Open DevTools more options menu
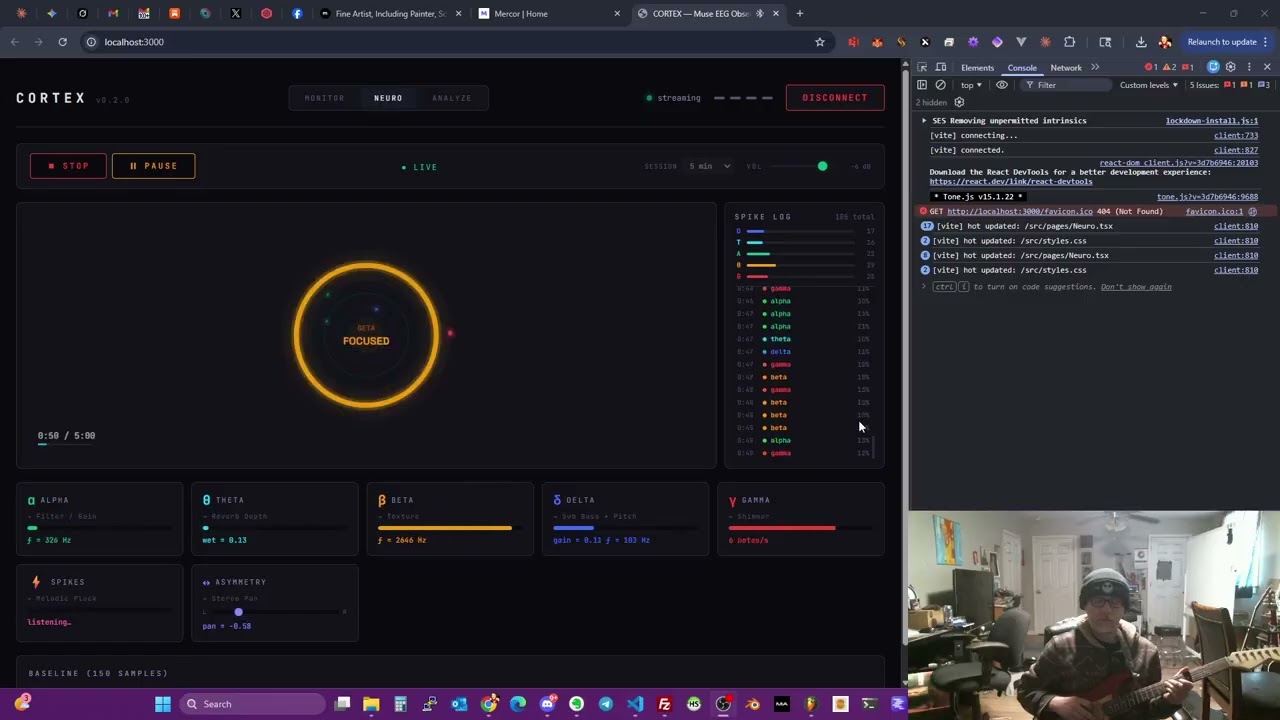This screenshot has width=1280, height=720. pos(1249,68)
